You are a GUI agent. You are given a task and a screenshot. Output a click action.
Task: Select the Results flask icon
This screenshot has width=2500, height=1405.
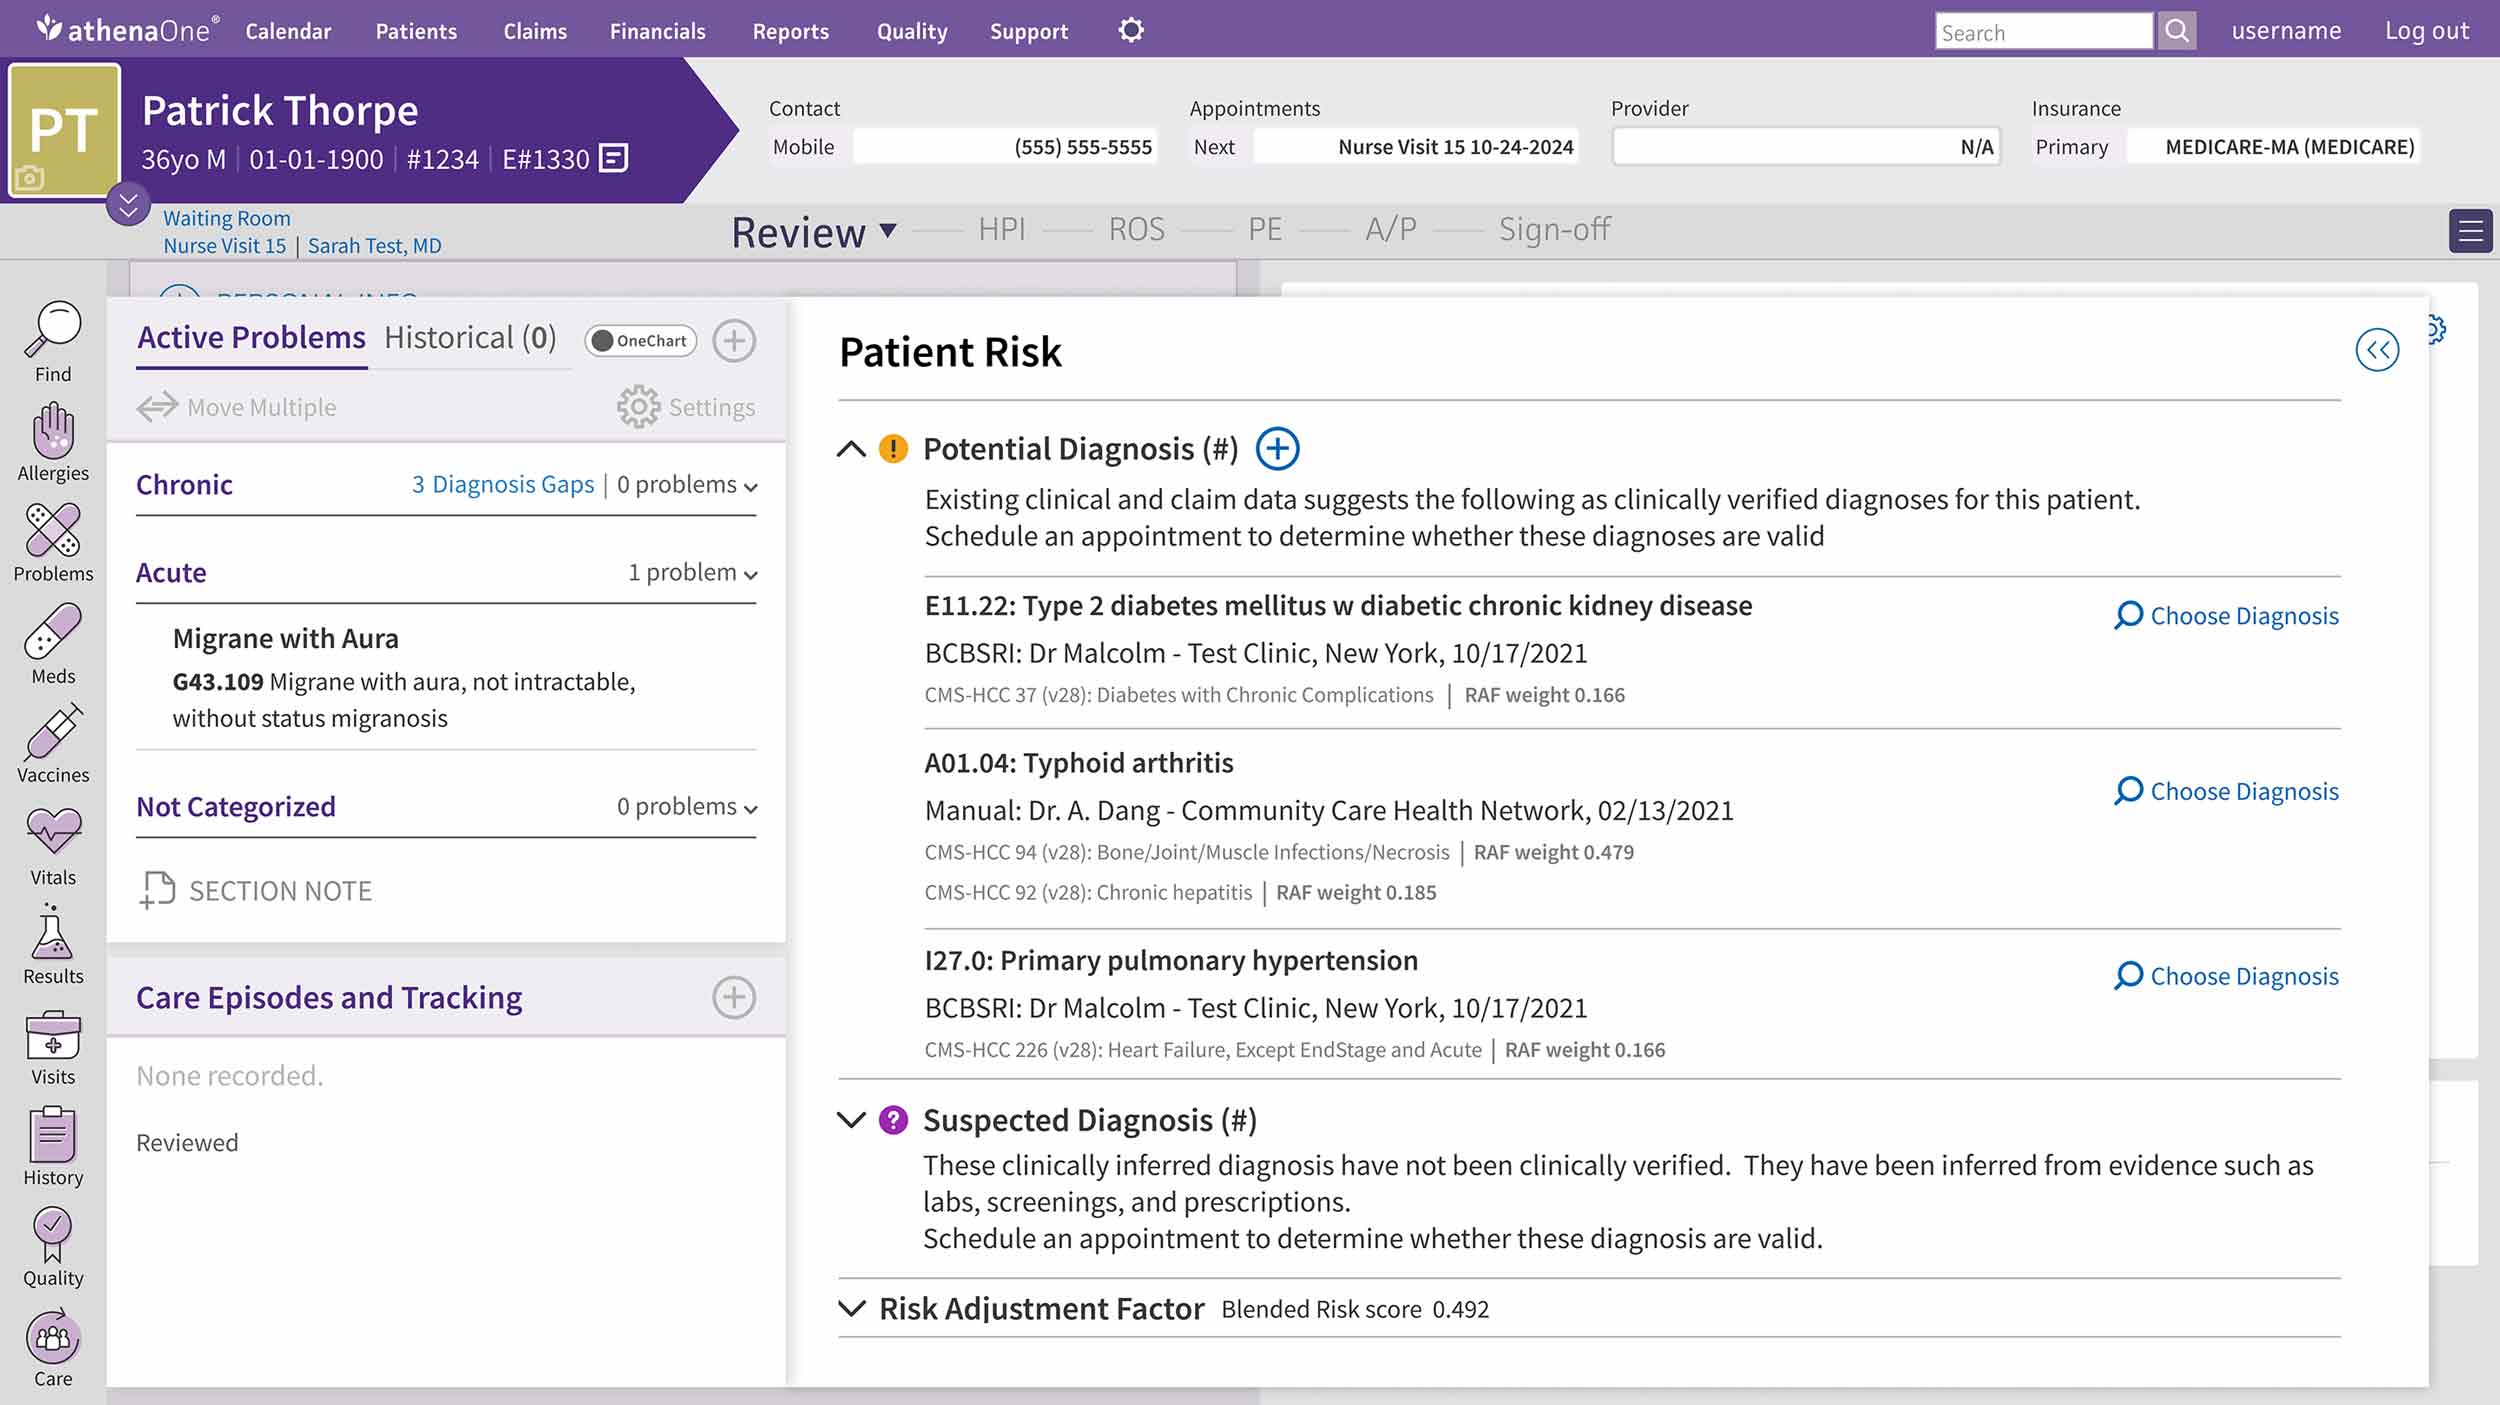[x=52, y=940]
